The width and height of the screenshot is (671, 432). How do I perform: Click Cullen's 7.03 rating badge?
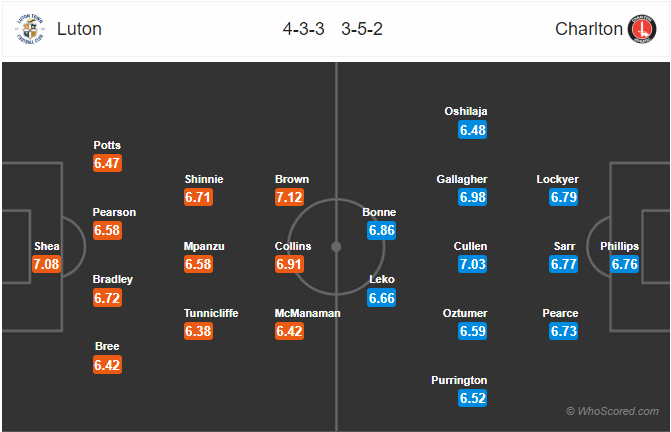[x=473, y=264]
